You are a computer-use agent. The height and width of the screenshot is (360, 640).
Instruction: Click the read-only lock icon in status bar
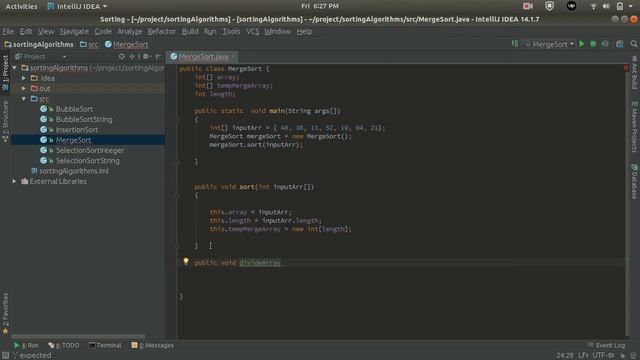(x=623, y=356)
